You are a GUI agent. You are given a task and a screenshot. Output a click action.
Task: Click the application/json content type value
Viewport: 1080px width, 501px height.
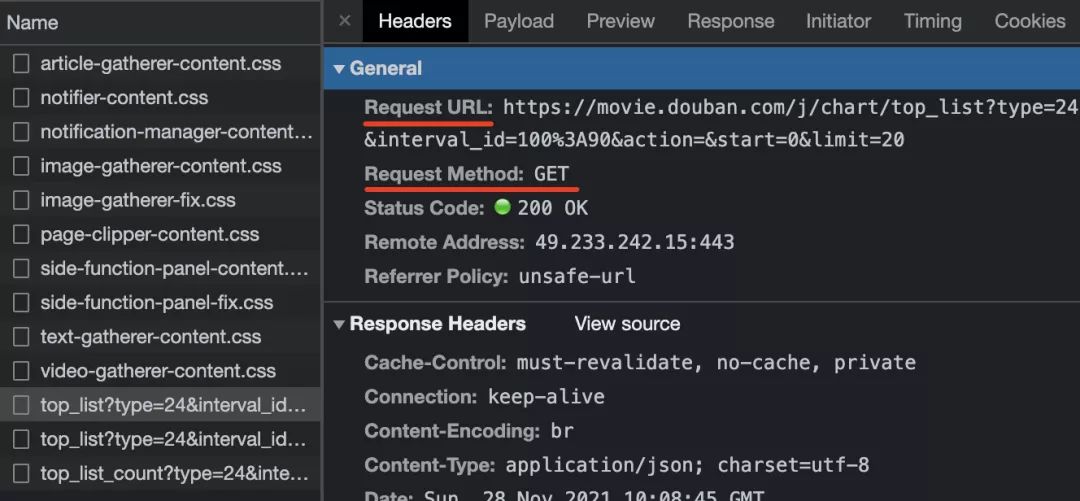click(687, 465)
